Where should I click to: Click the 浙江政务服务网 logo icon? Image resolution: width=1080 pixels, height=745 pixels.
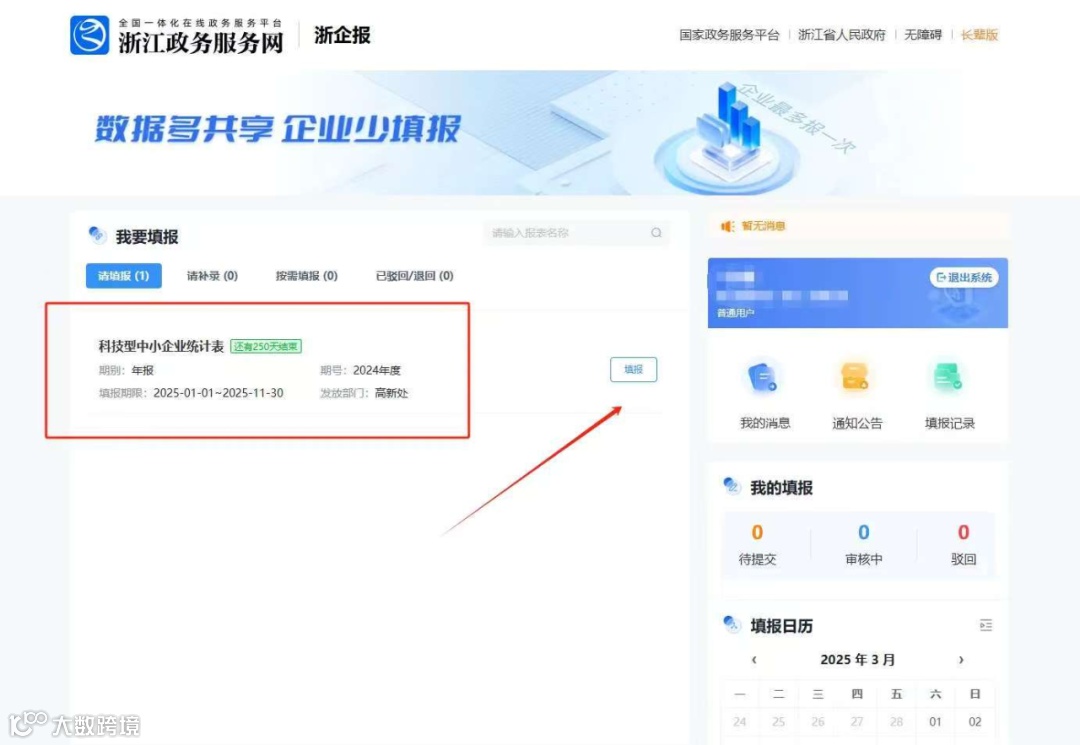coord(90,35)
